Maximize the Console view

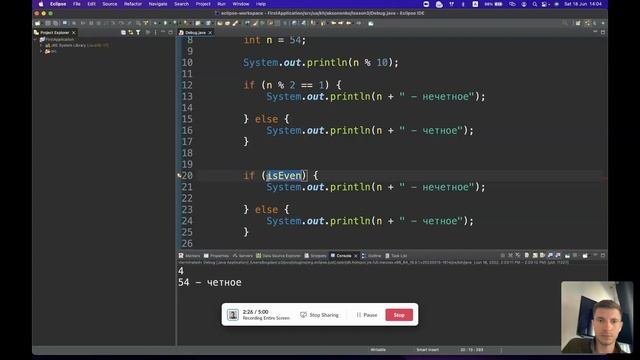603,255
